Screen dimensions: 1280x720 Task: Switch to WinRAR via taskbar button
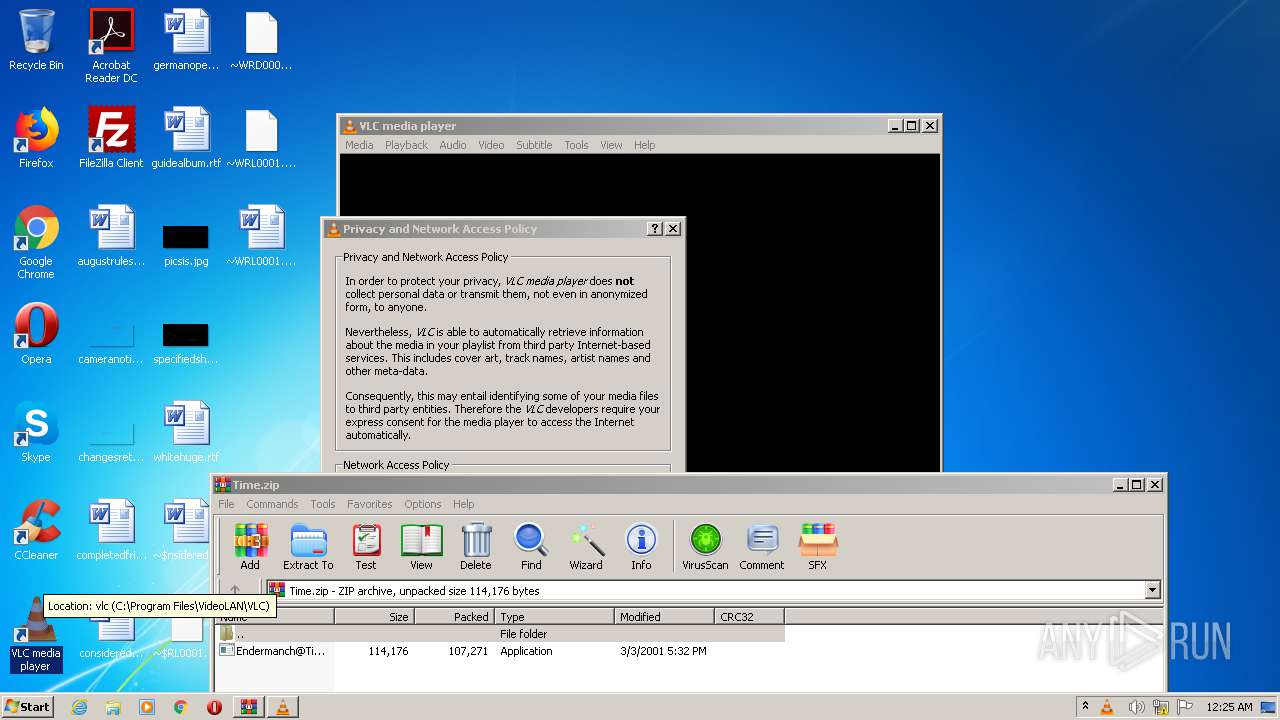coord(248,707)
